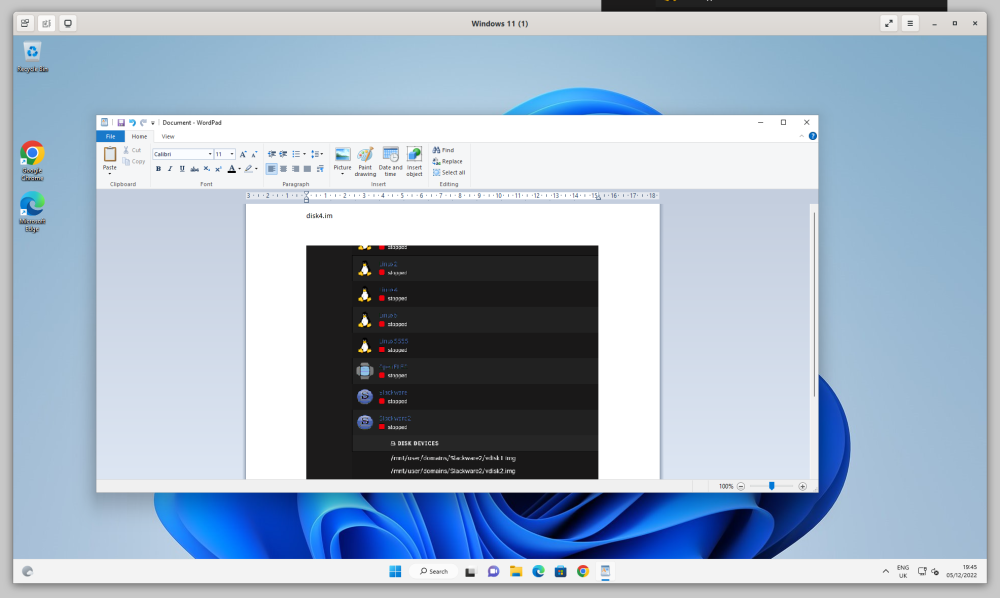Insert a Paint drawing

(x=365, y=161)
